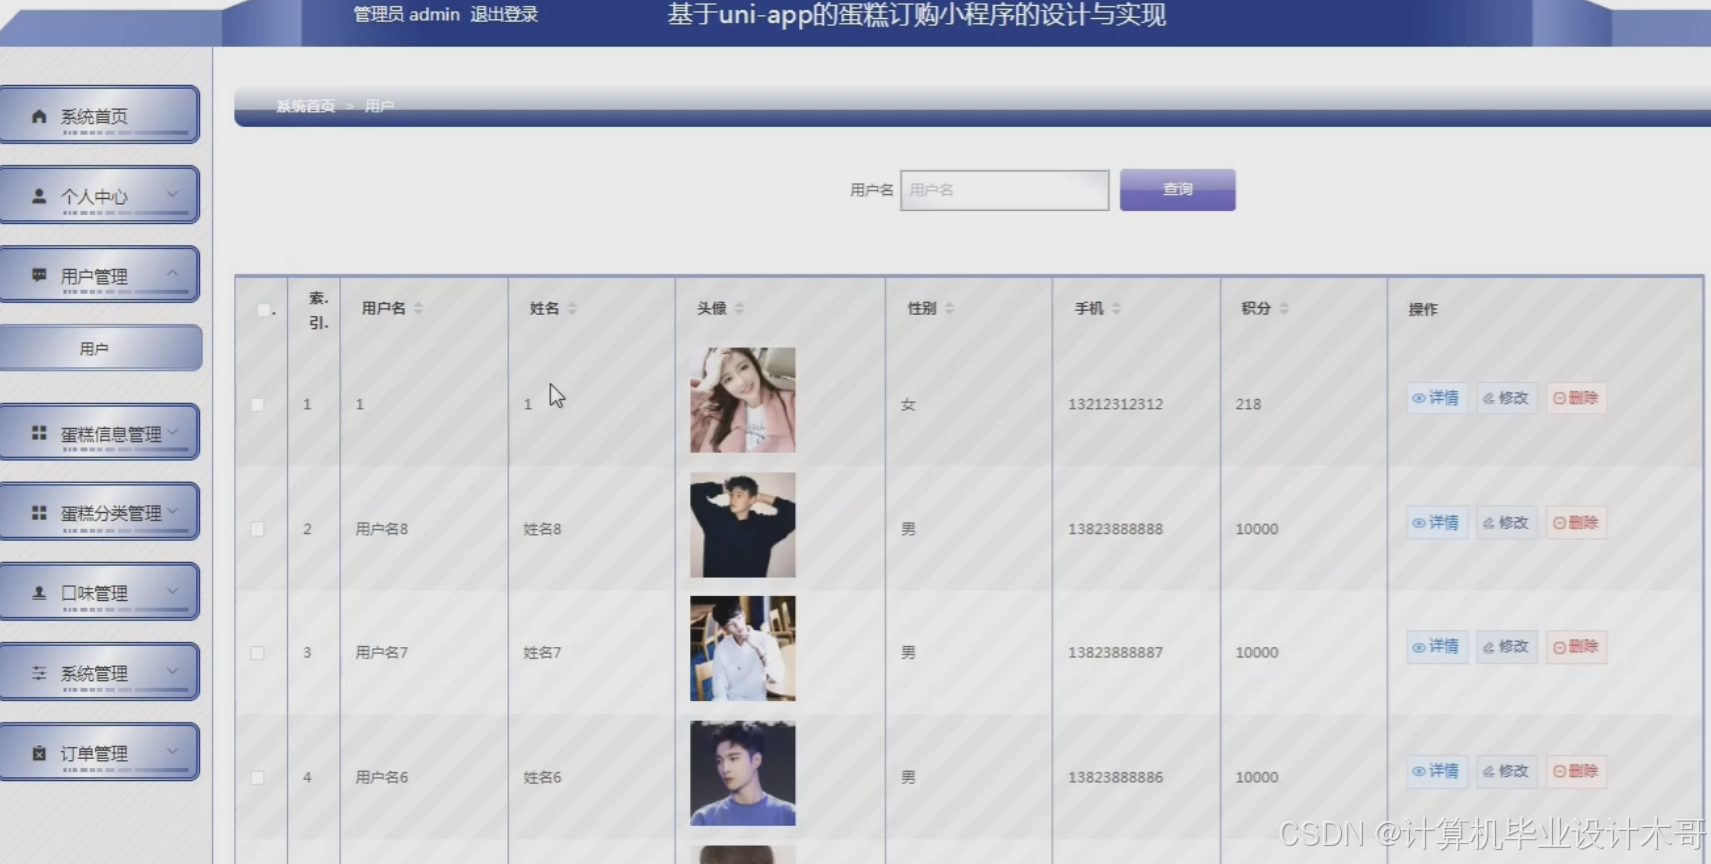Click the 218 points value
The image size is (1711, 864).
1248,404
